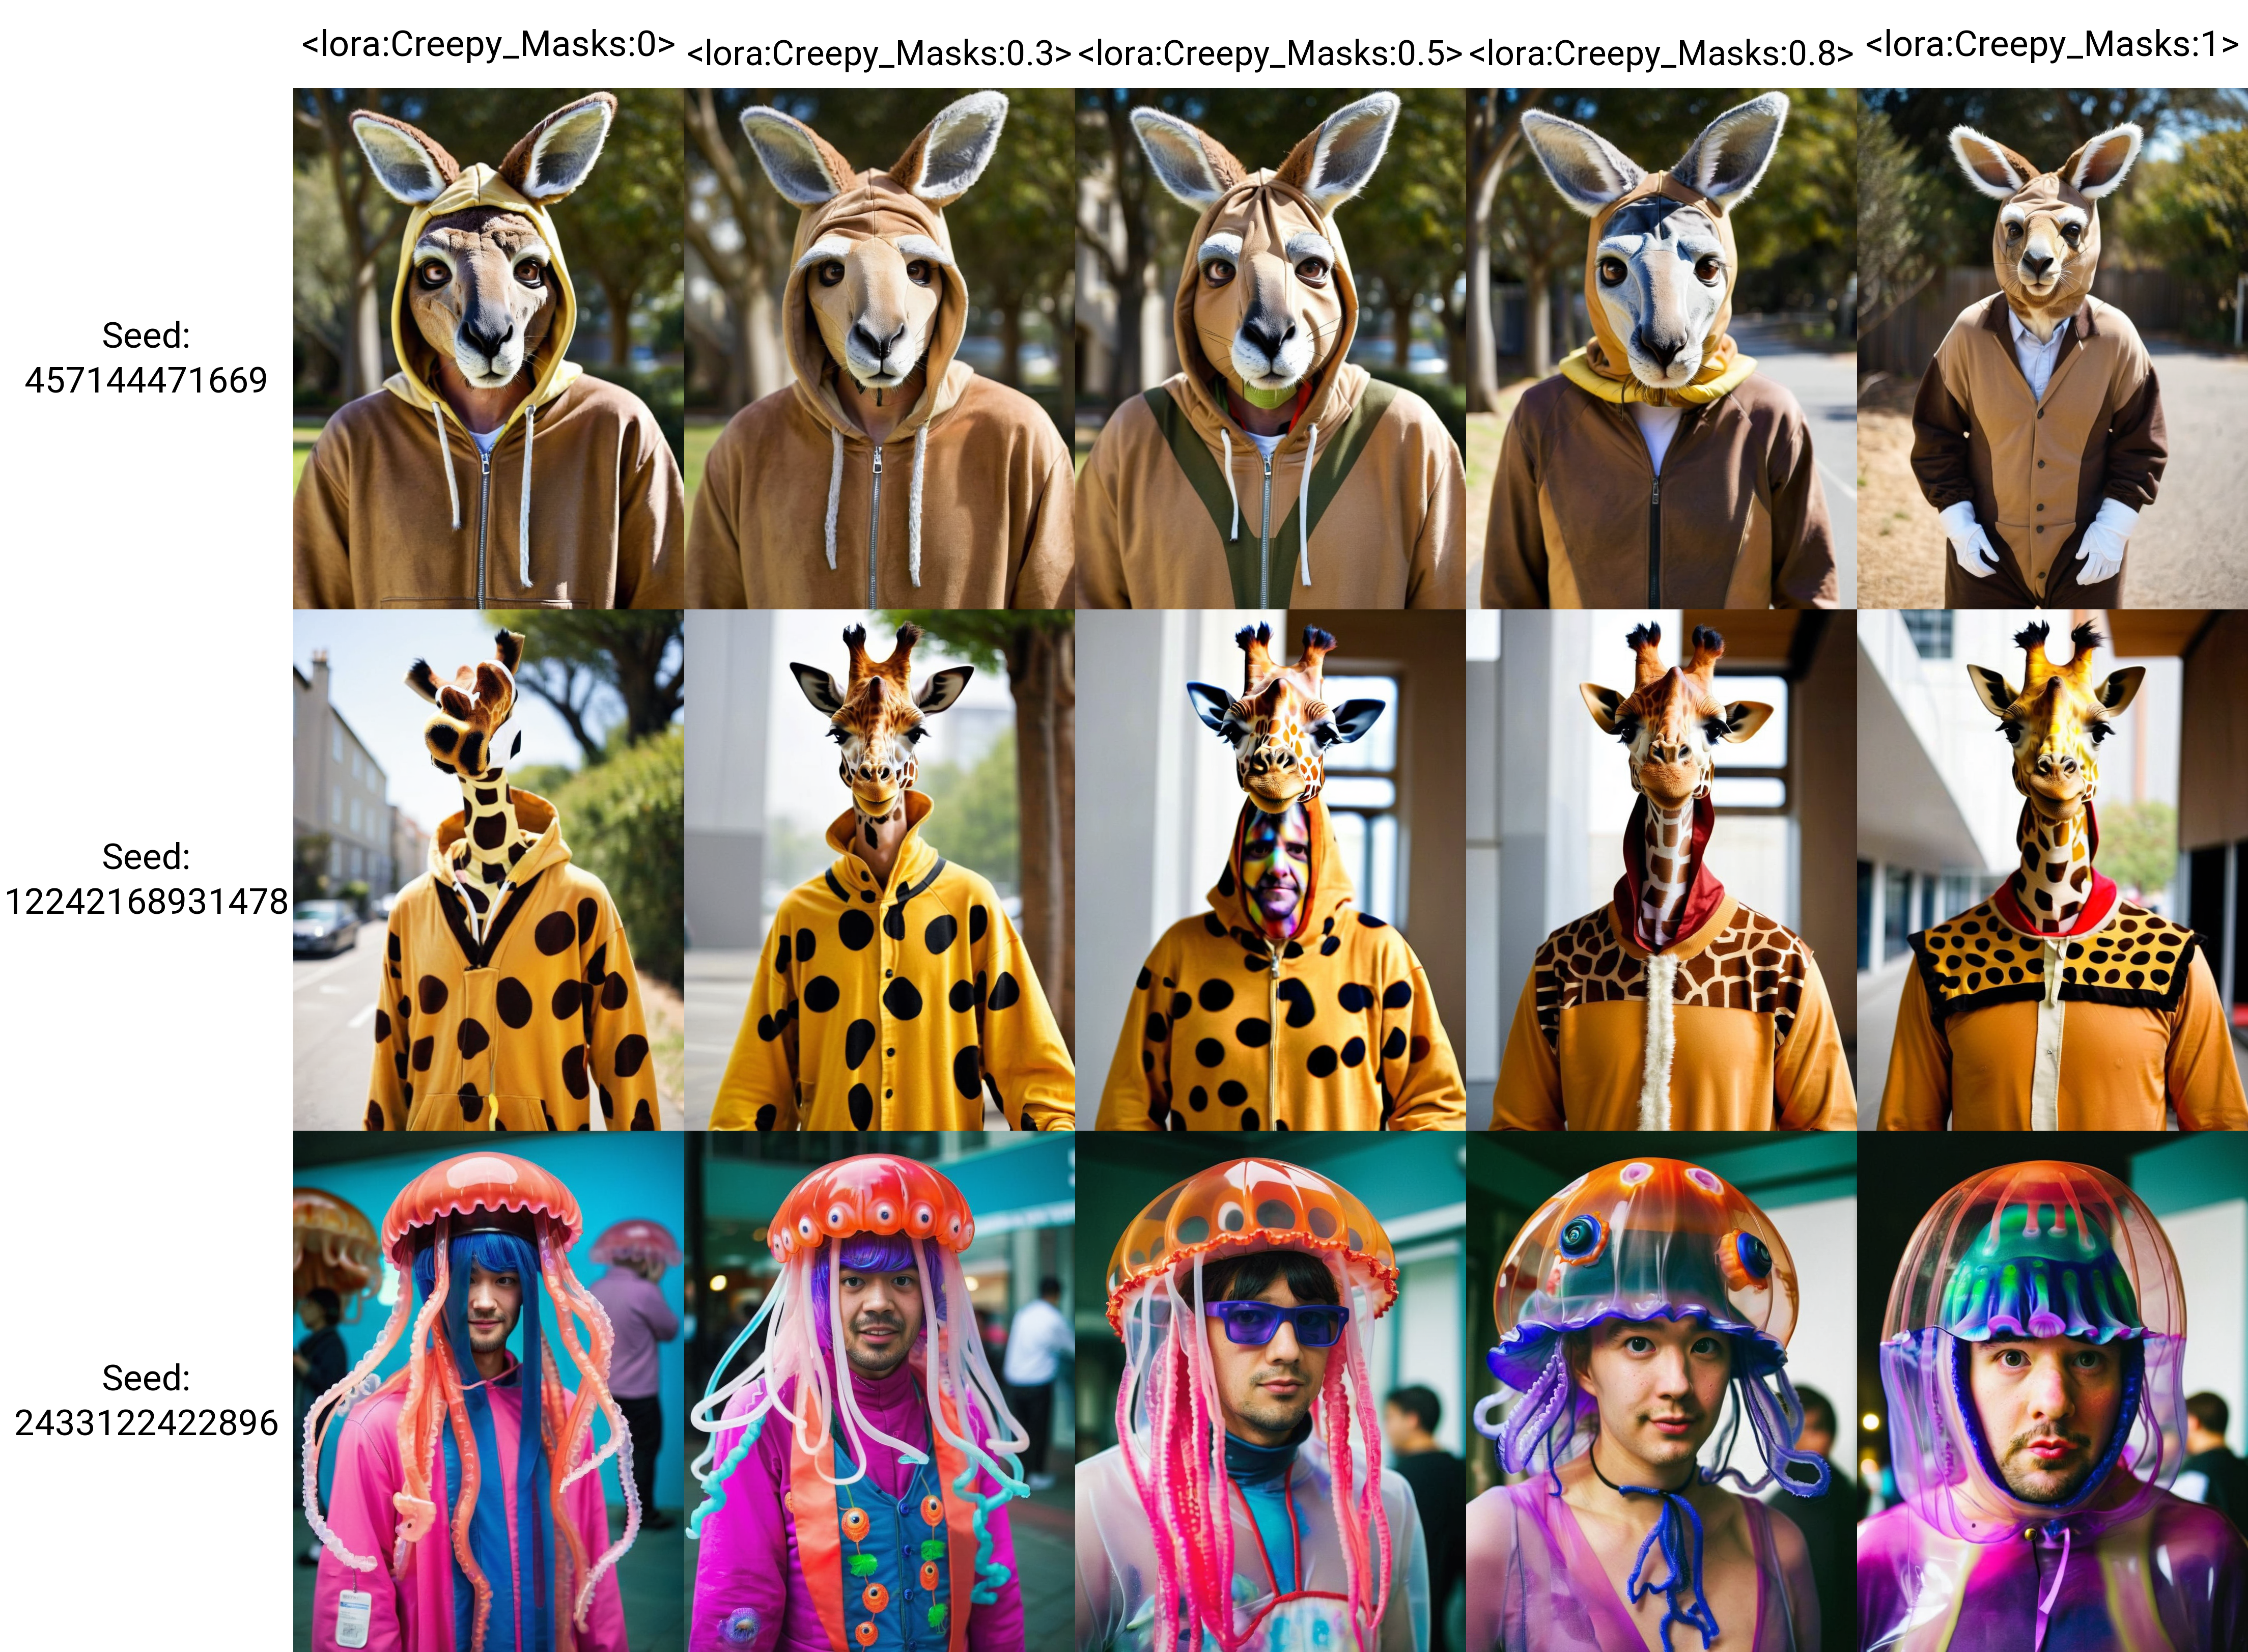Open jellyfish image at LoRA weight 0.3
The width and height of the screenshot is (2248, 1652).
click(x=879, y=1391)
